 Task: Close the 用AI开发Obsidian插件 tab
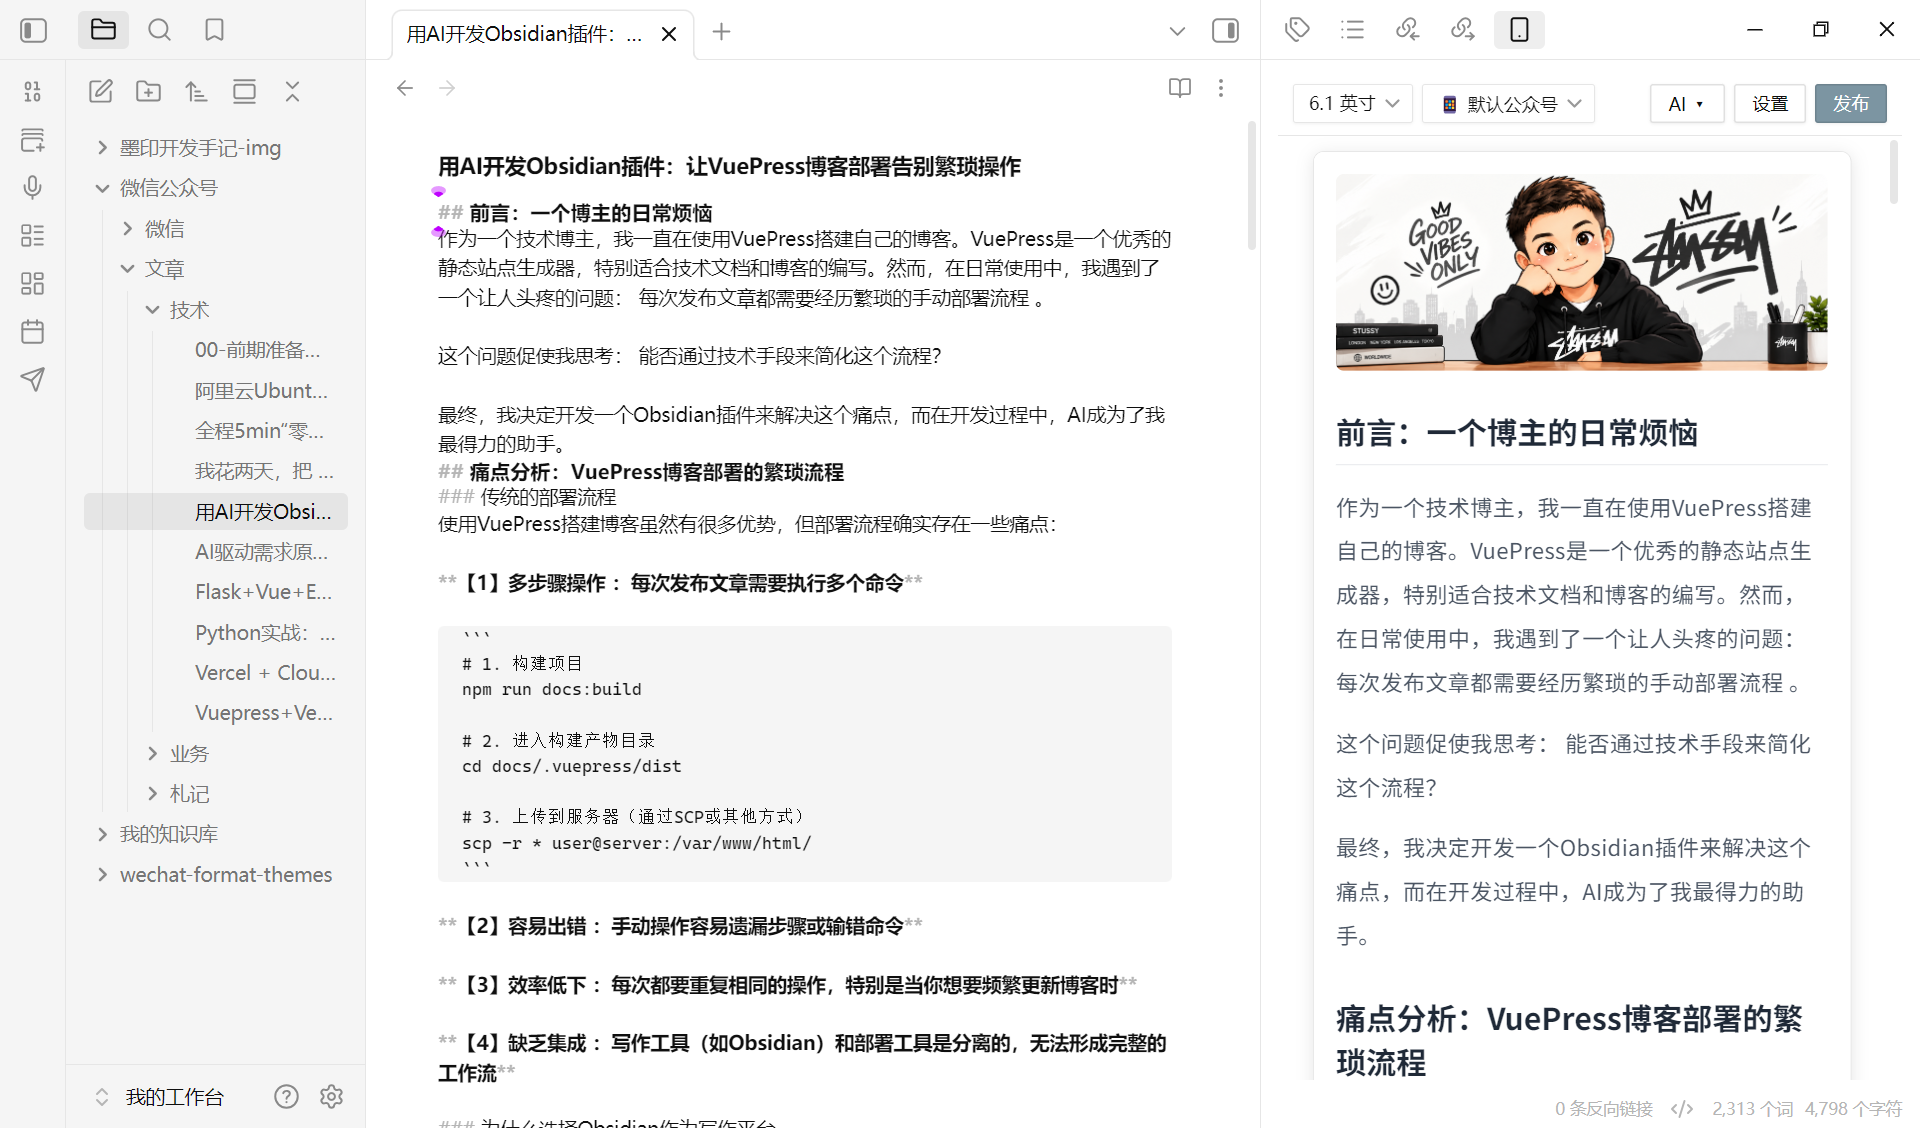(x=669, y=34)
